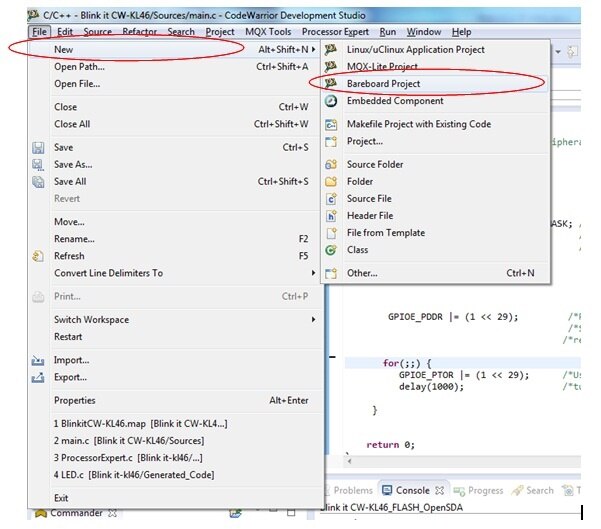Open the Processor Expert menu
Screen dimensions: 601x529
(335, 32)
